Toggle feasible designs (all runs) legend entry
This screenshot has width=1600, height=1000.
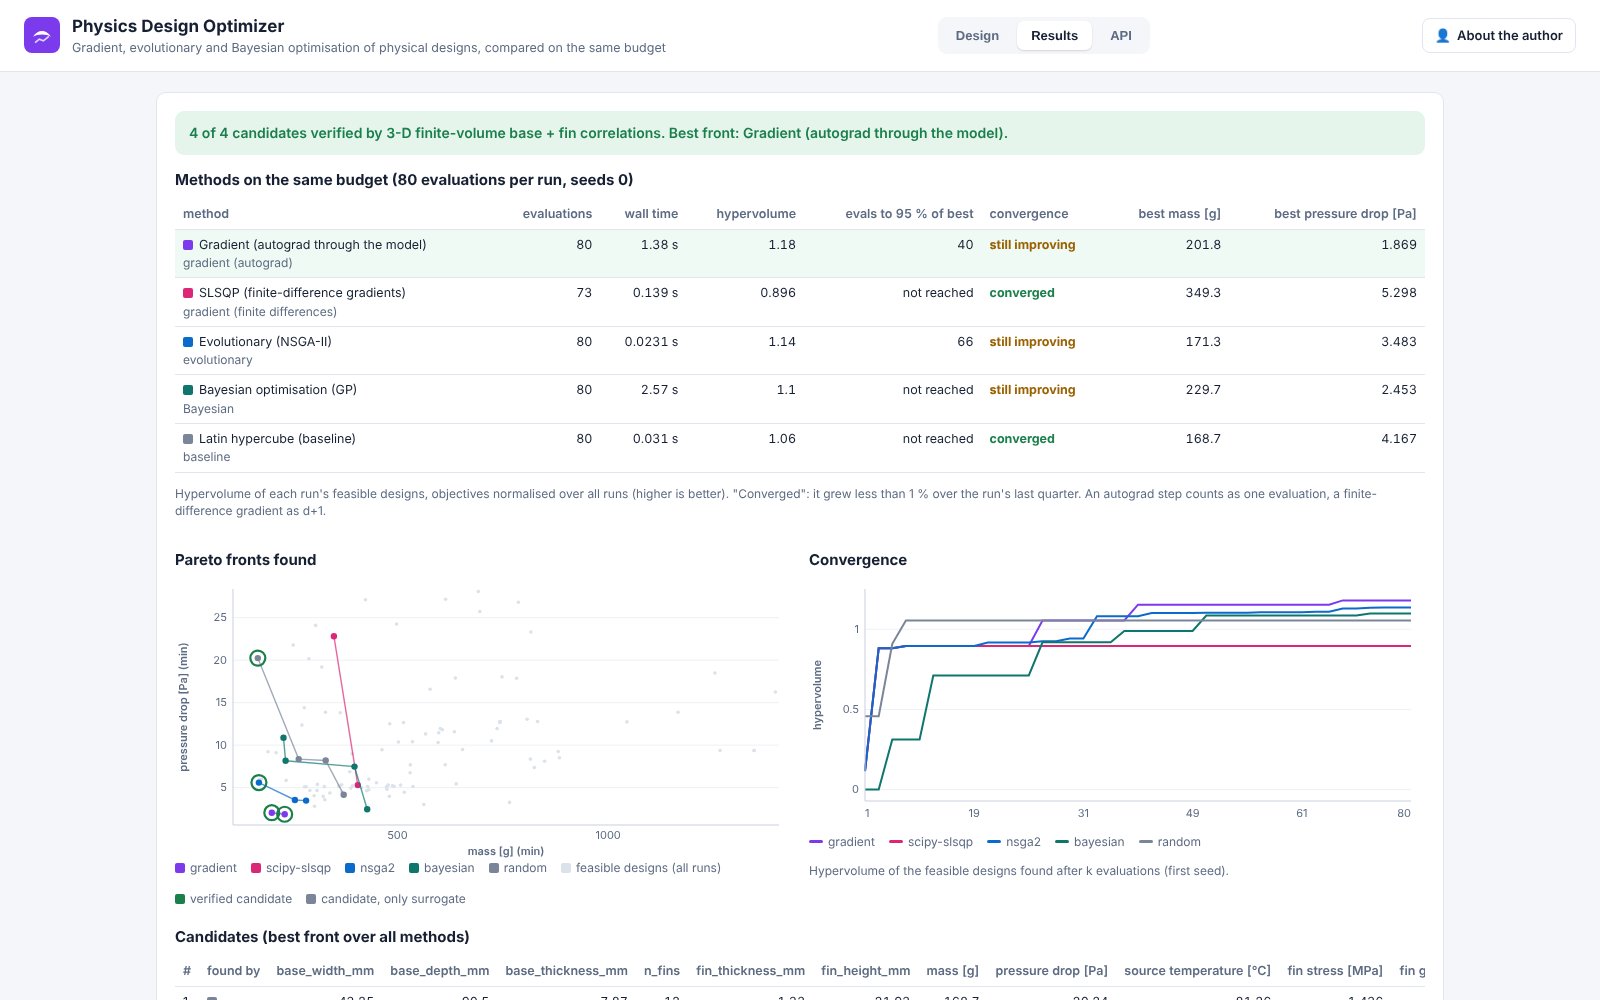(641, 868)
